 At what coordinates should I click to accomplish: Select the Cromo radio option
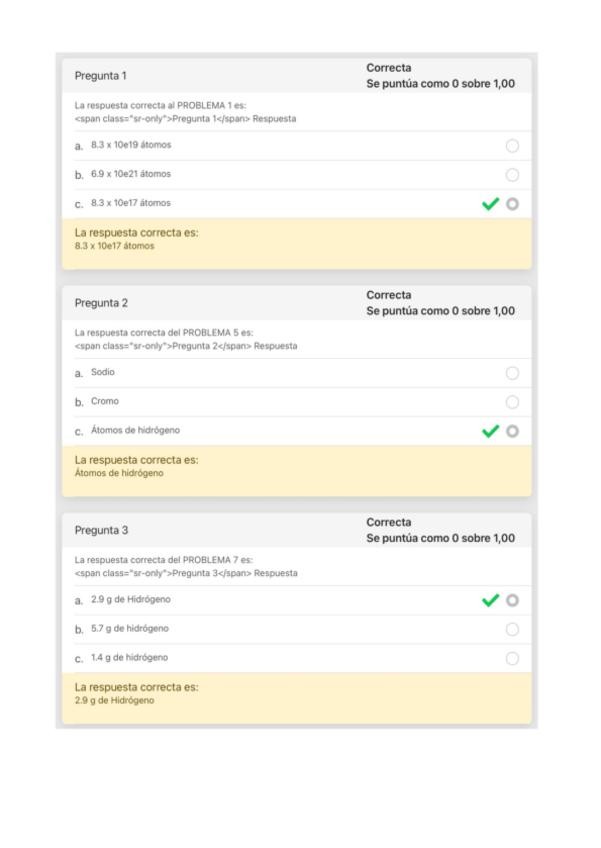tap(513, 402)
